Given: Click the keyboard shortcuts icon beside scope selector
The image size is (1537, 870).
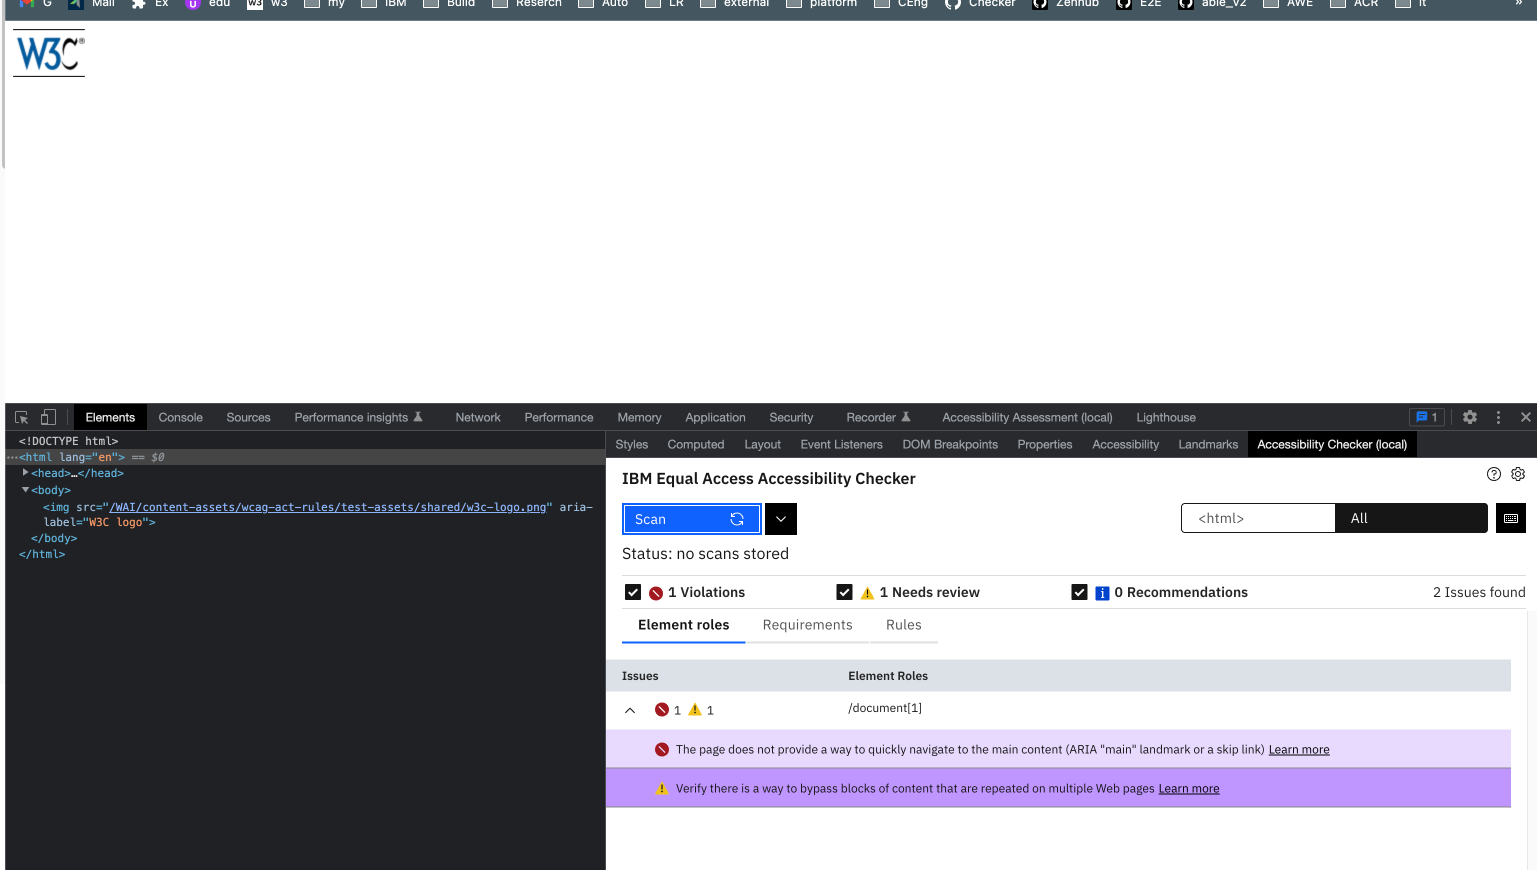Looking at the screenshot, I should (x=1510, y=518).
